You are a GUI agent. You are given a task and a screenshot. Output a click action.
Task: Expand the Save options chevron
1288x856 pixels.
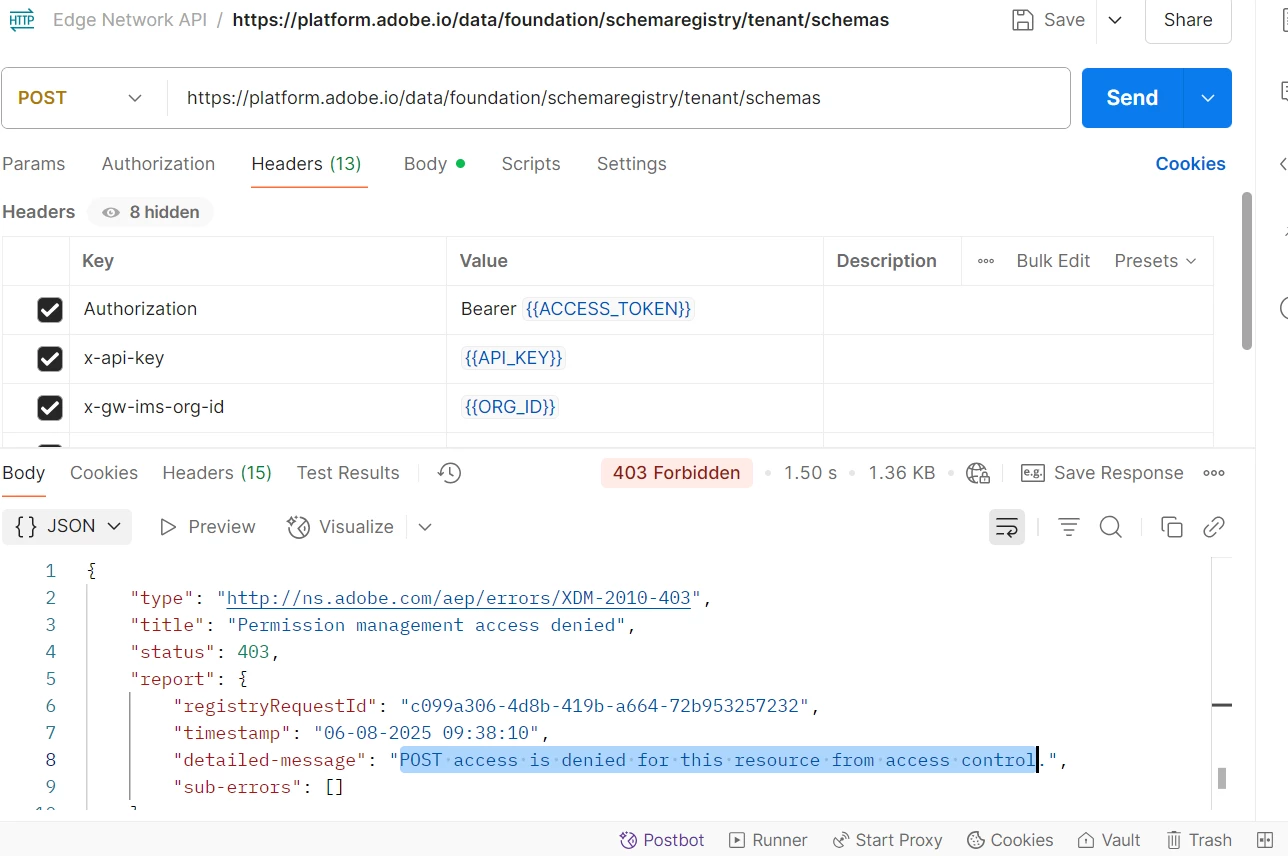[1116, 20]
